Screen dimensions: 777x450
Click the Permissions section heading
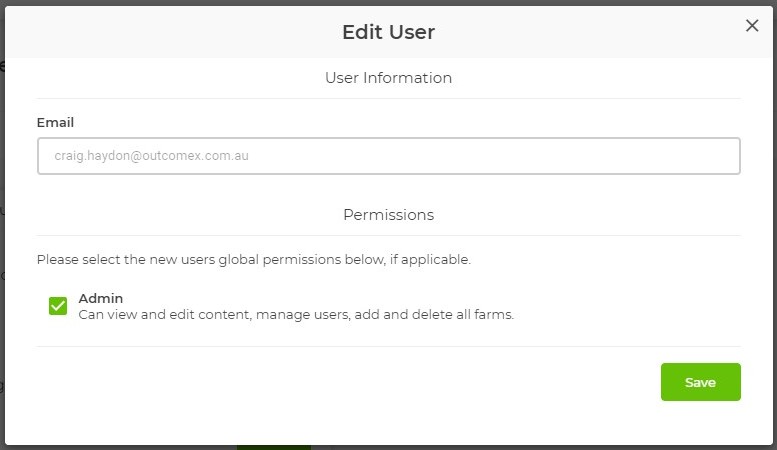click(x=388, y=215)
